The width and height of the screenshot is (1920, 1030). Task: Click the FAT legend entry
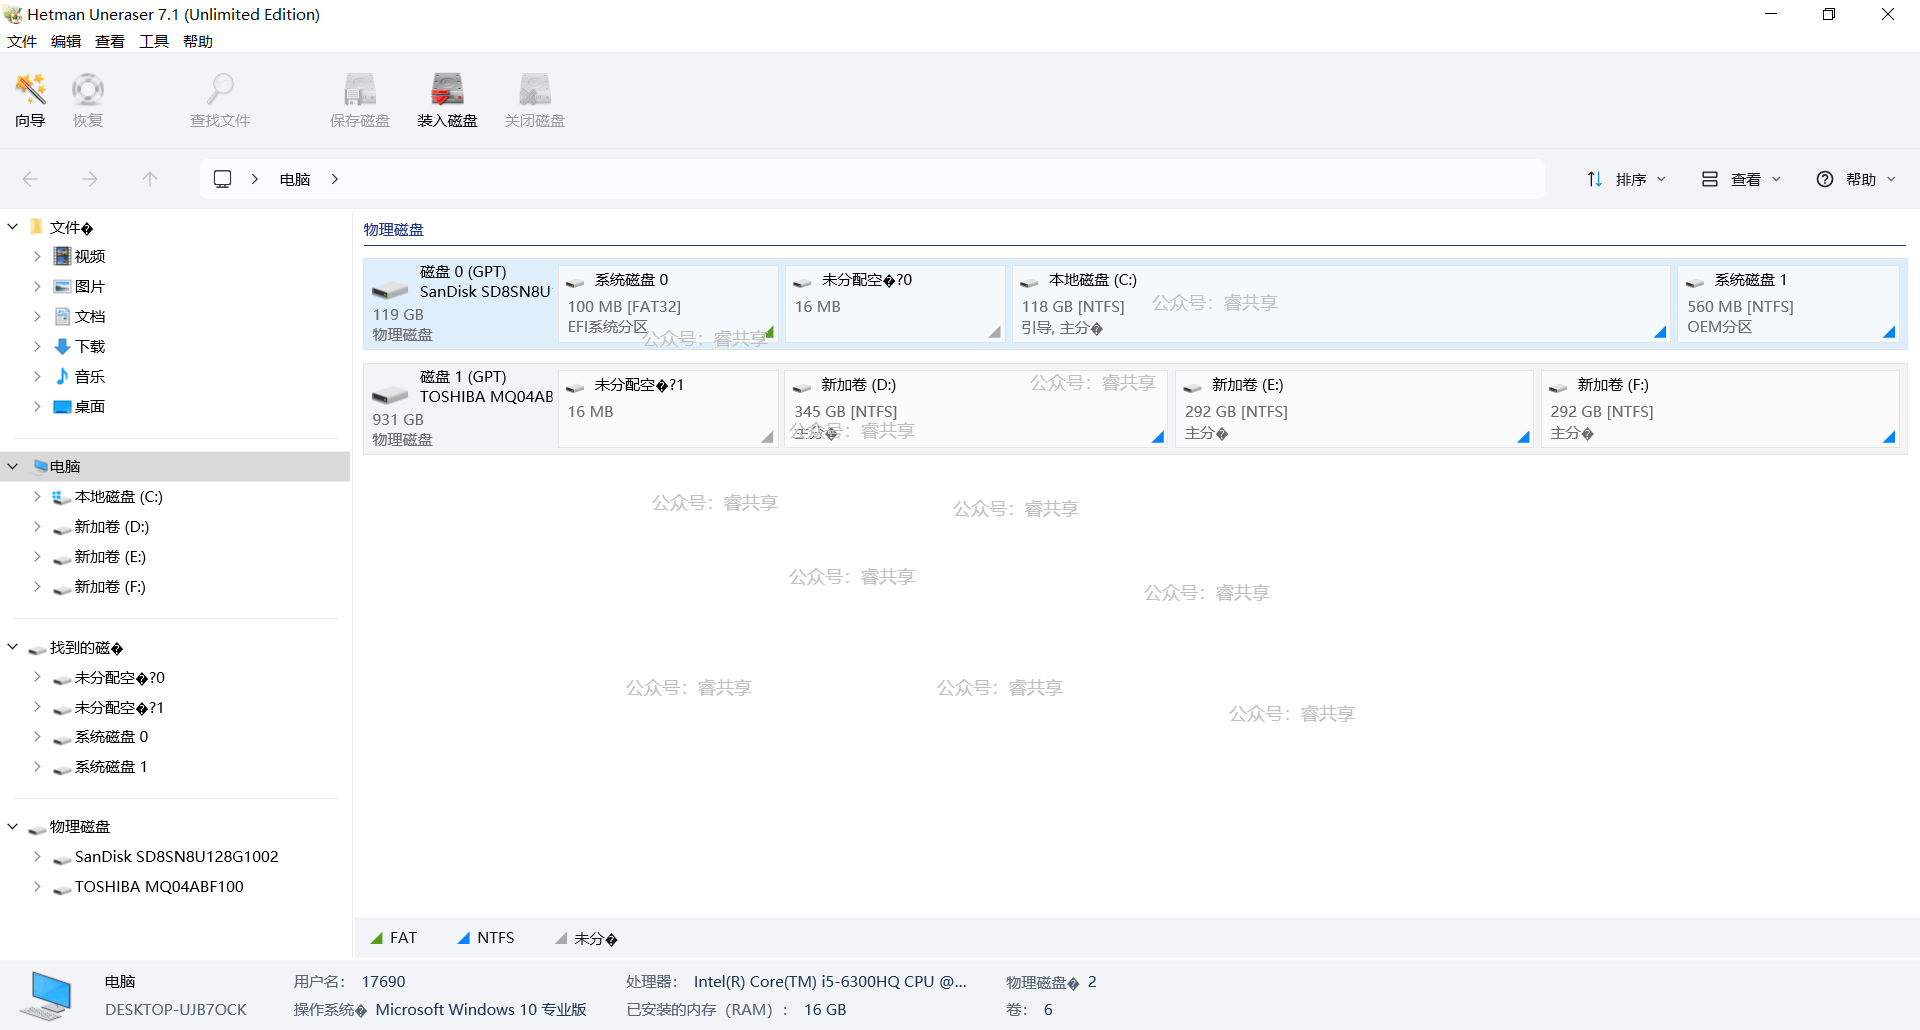tap(394, 938)
